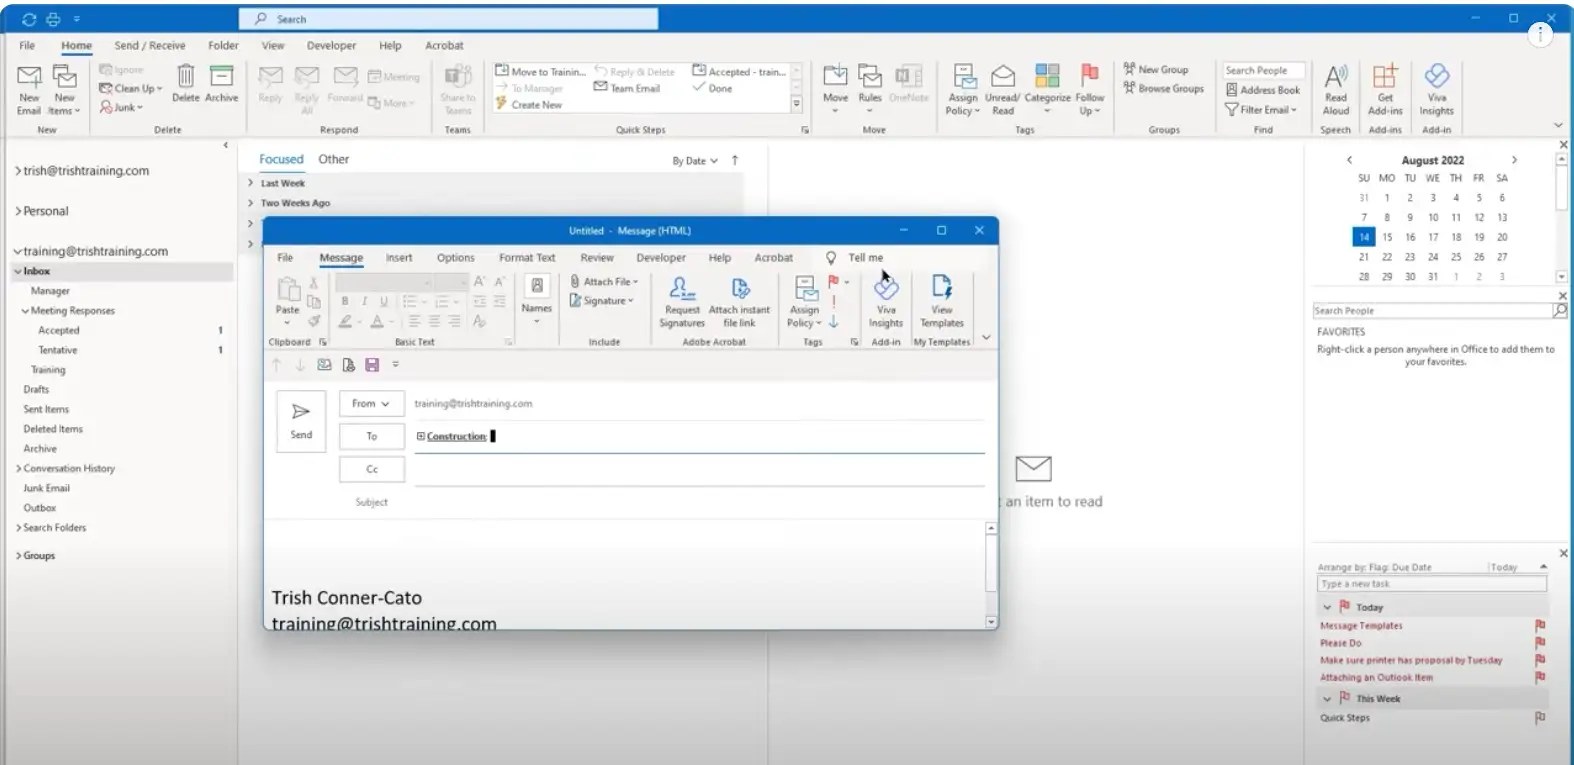Toggle Bold formatting in Basic Text
1574x765 pixels.
[x=345, y=301]
